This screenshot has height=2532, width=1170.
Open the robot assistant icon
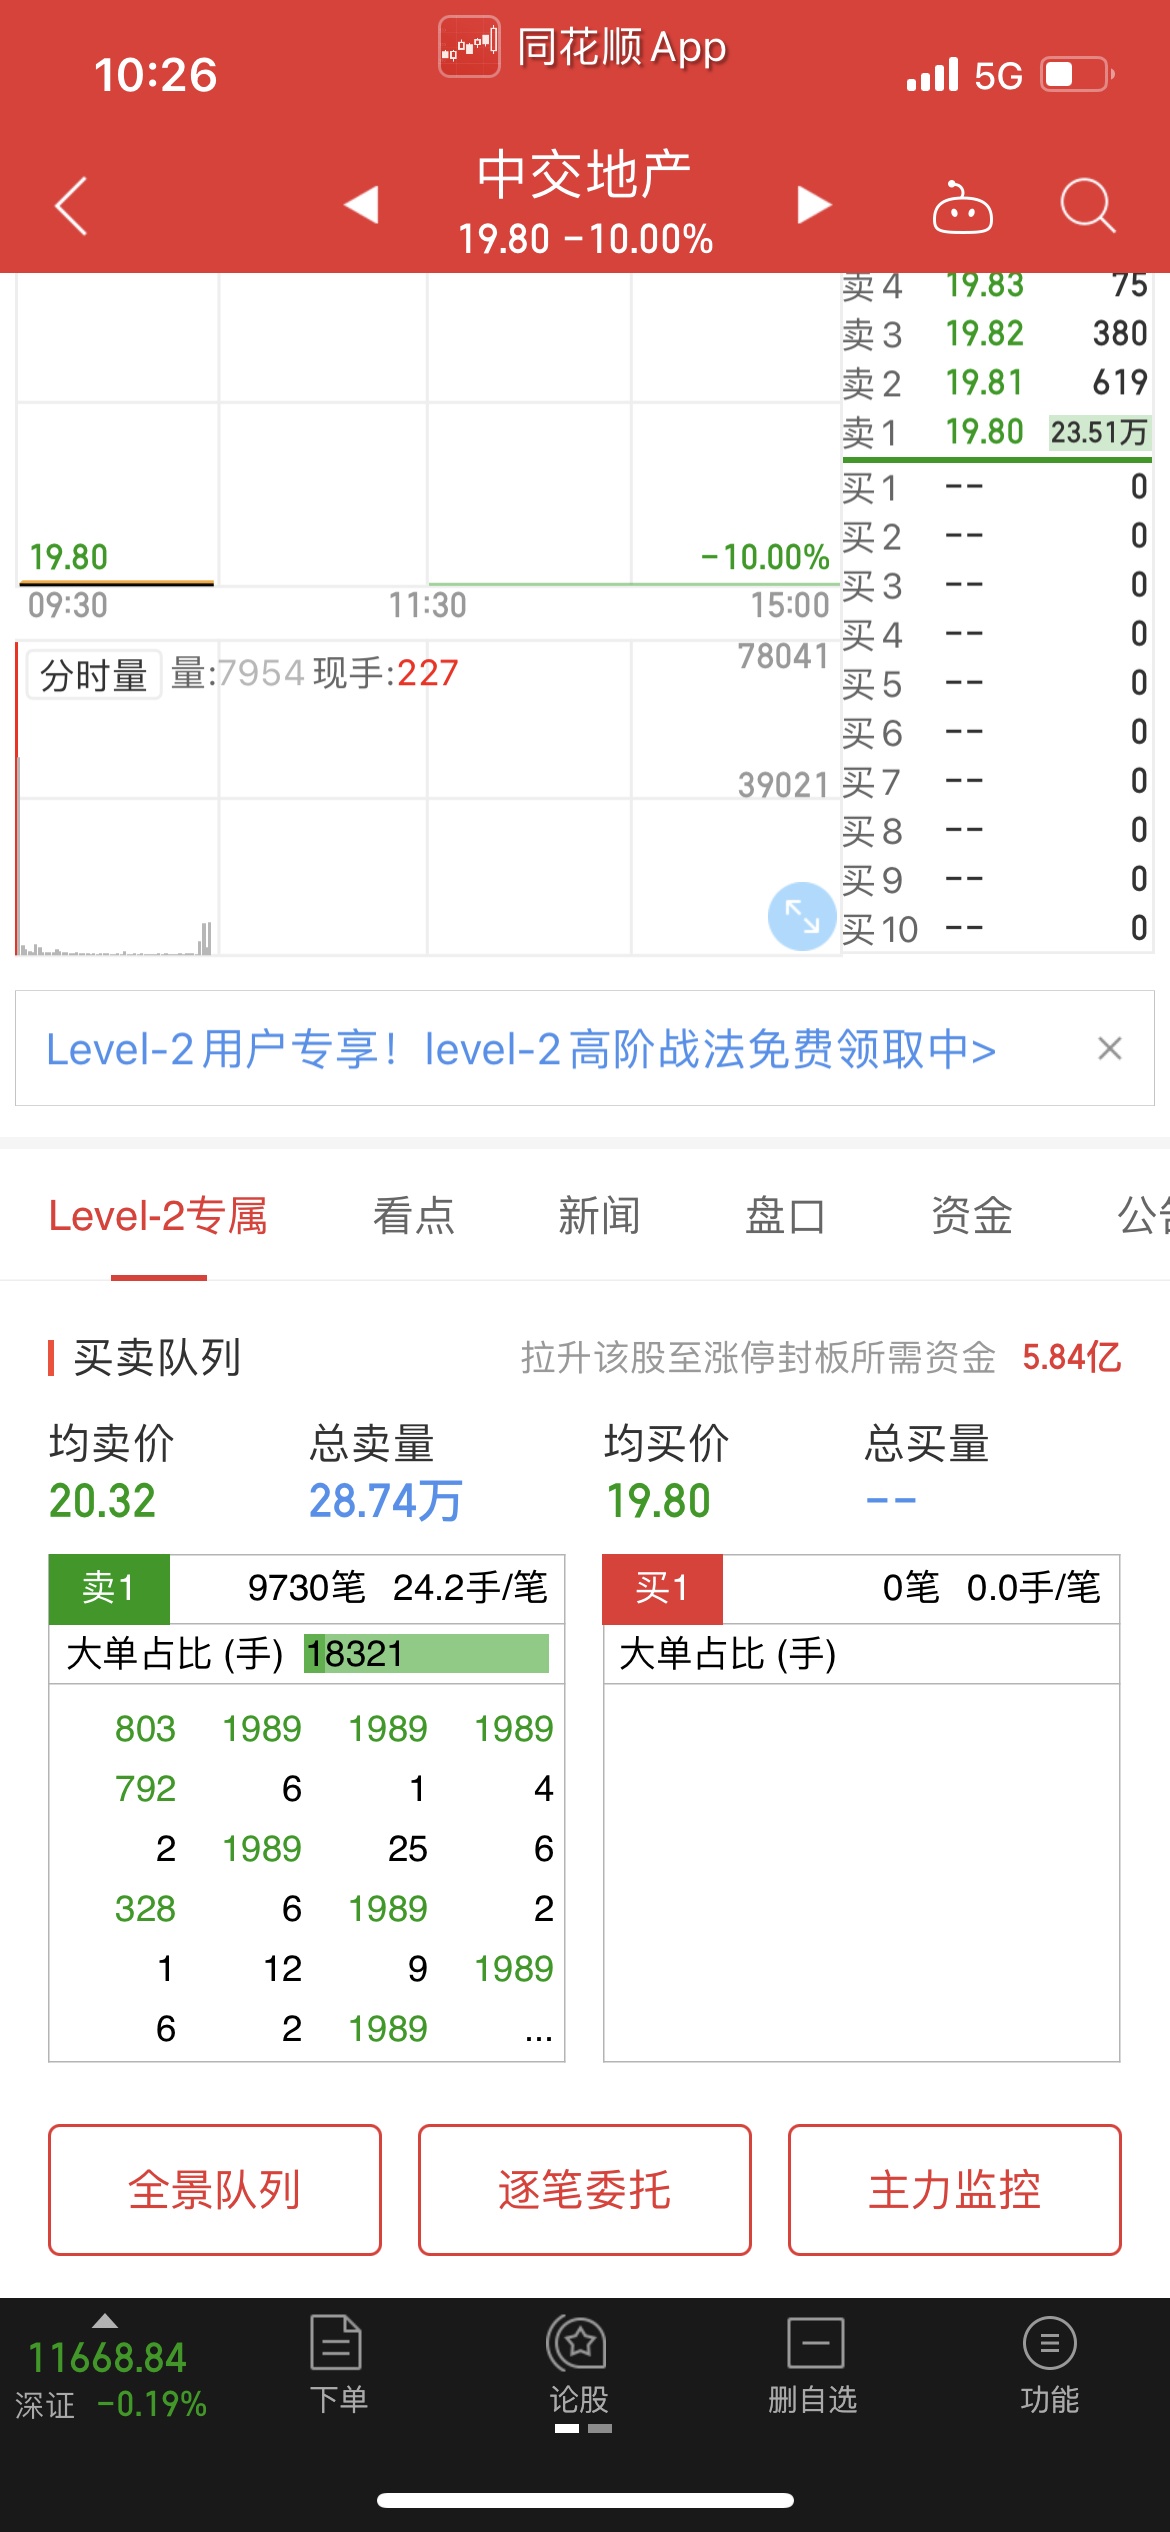pos(962,207)
